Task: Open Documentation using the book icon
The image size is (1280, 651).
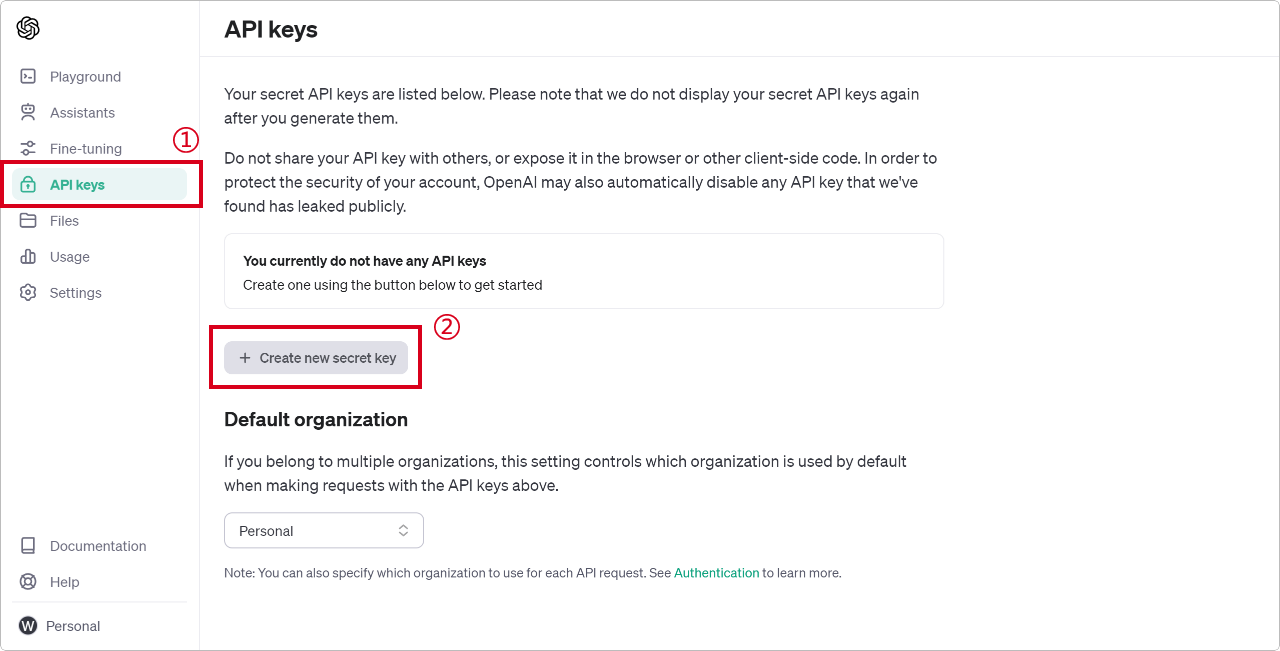Action: click(28, 545)
